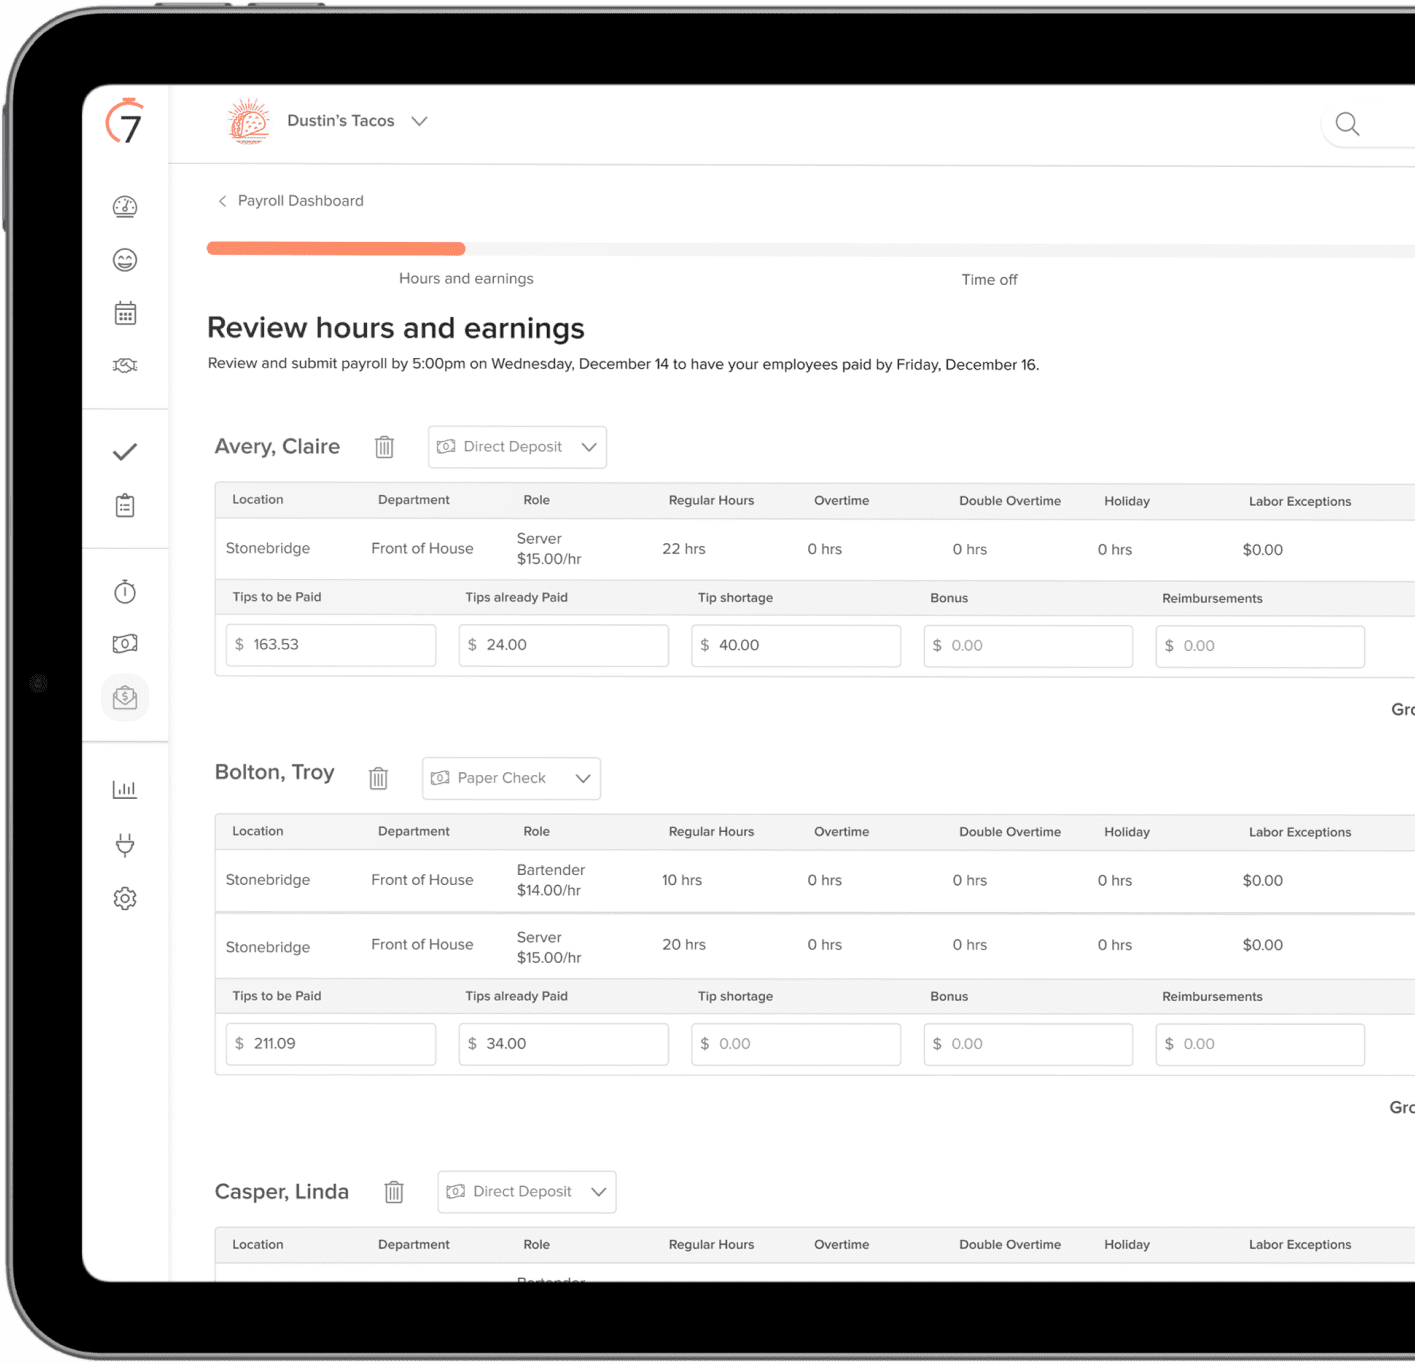Screen dimensions: 1415x1364
Task: Click the Dustin's Tacos logo image
Action: (x=248, y=121)
